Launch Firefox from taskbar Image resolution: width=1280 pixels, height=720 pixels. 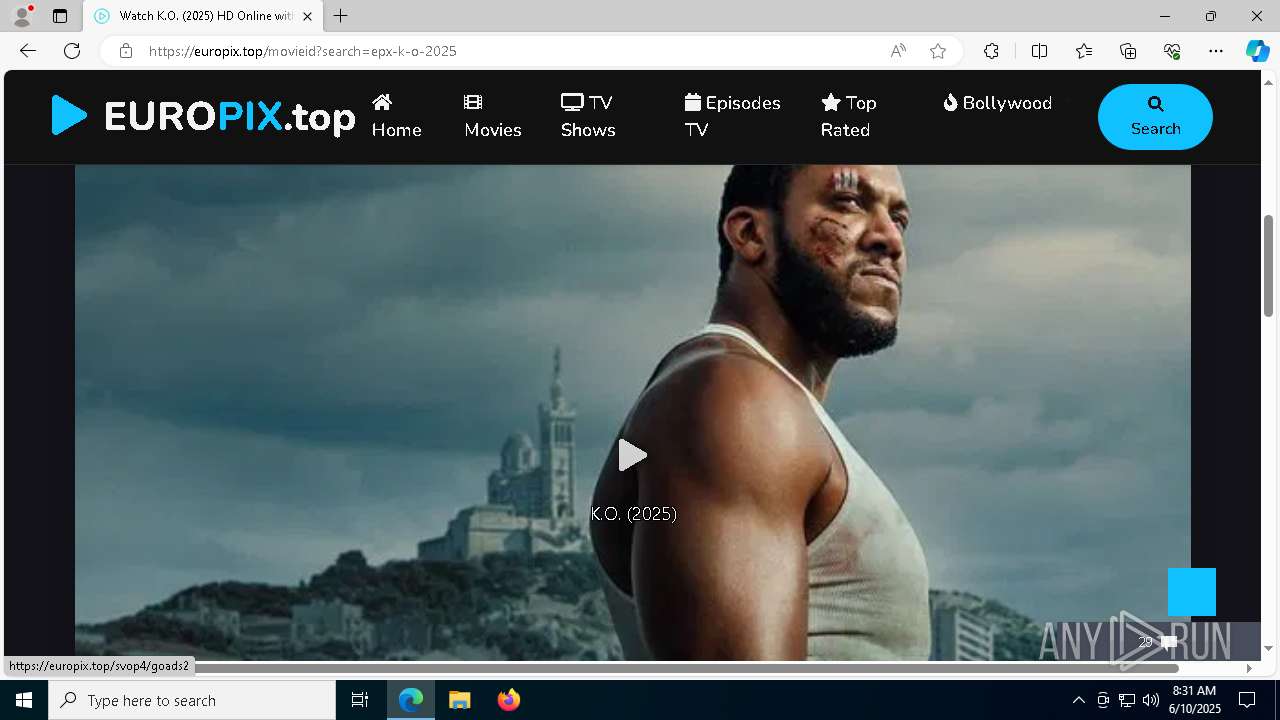pos(509,700)
